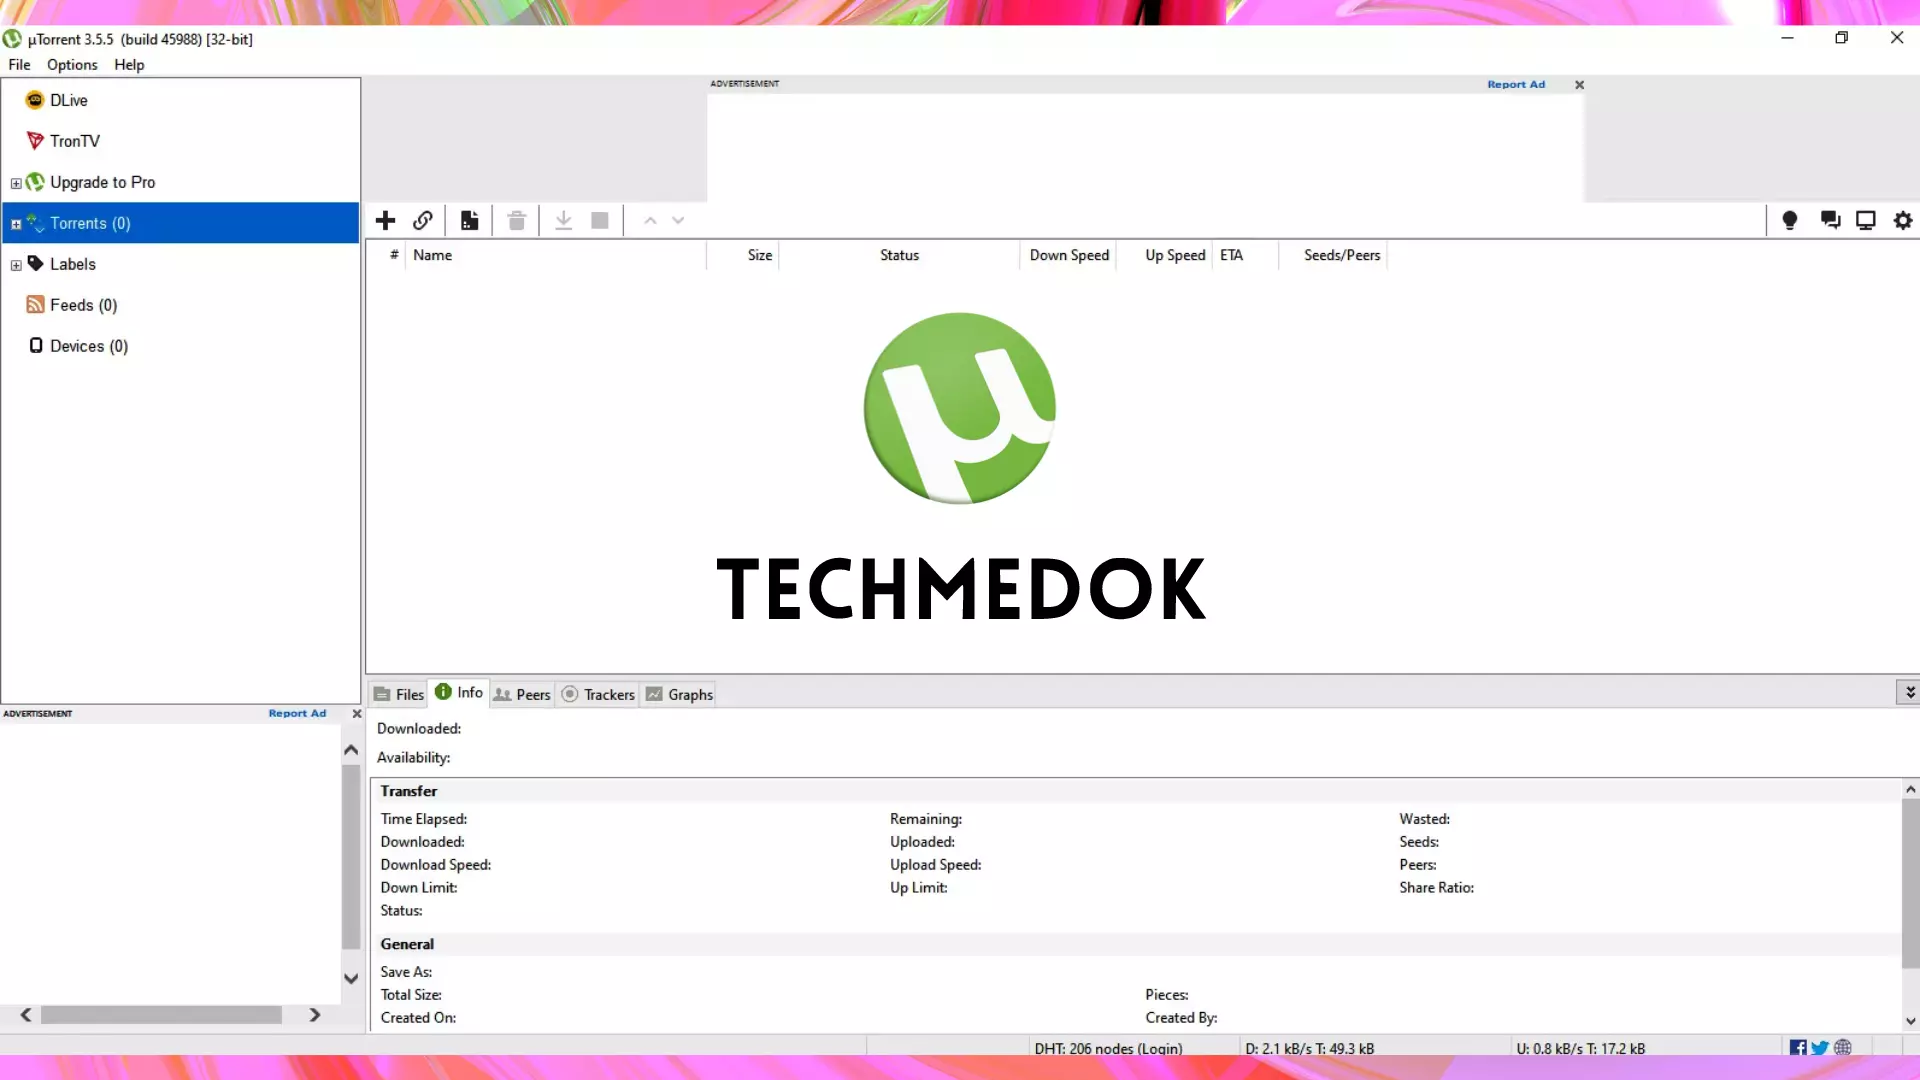Click the Transfer section header

[x=1136, y=791]
